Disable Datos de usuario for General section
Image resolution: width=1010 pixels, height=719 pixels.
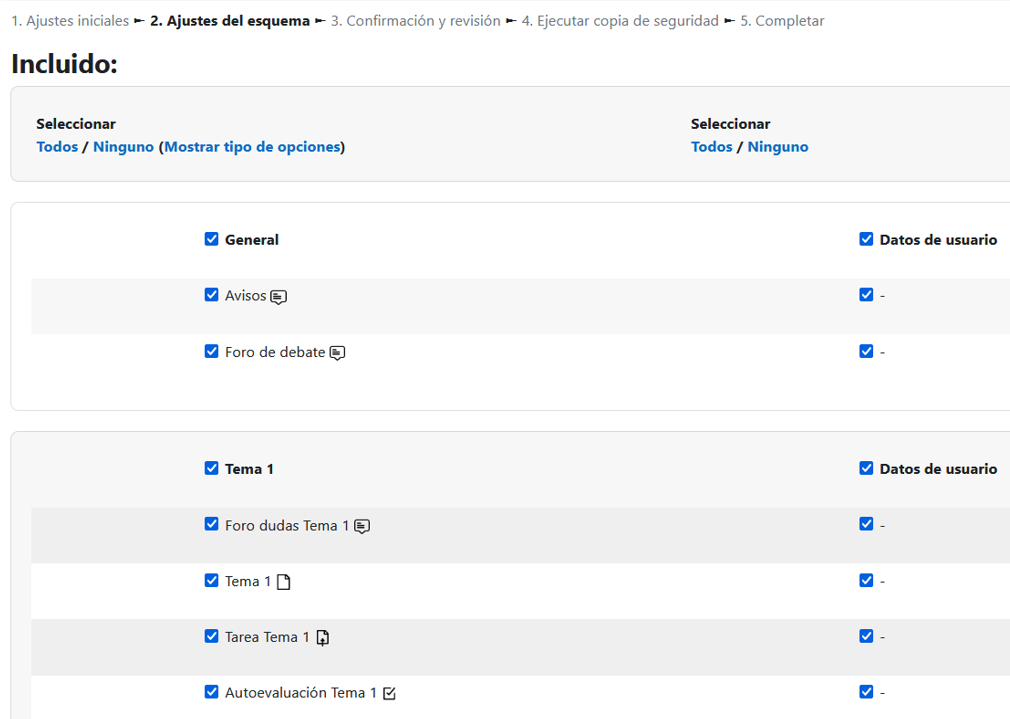(x=866, y=239)
